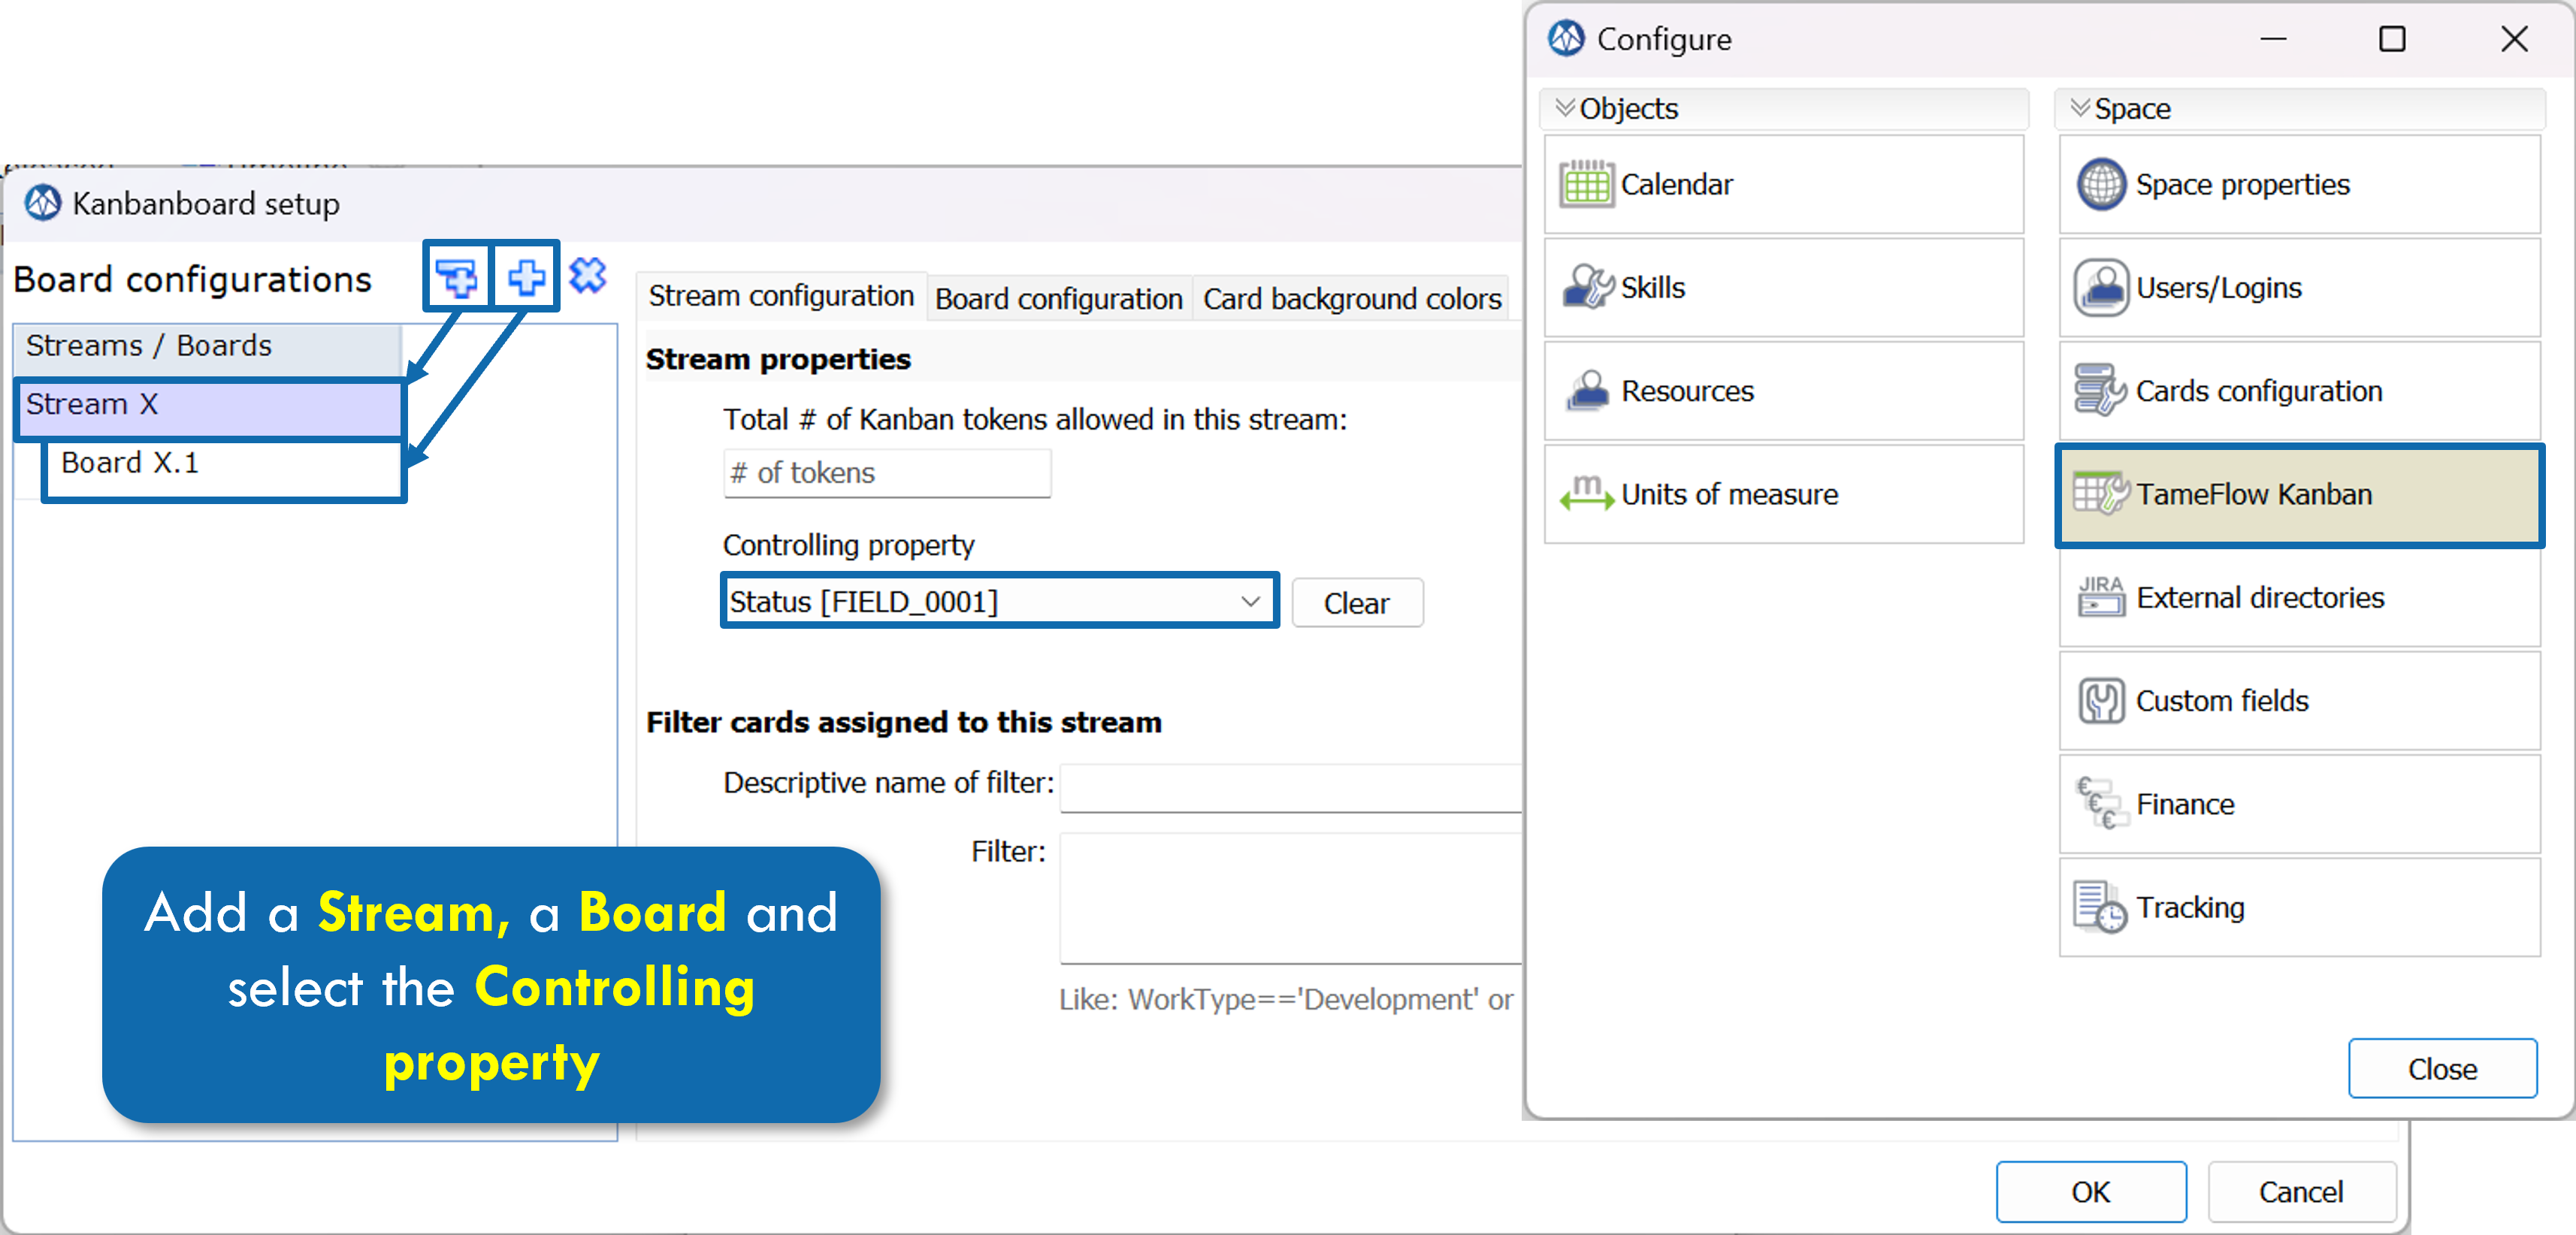Switch to Board configuration tab
The width and height of the screenshot is (2576, 1235).
click(1058, 298)
